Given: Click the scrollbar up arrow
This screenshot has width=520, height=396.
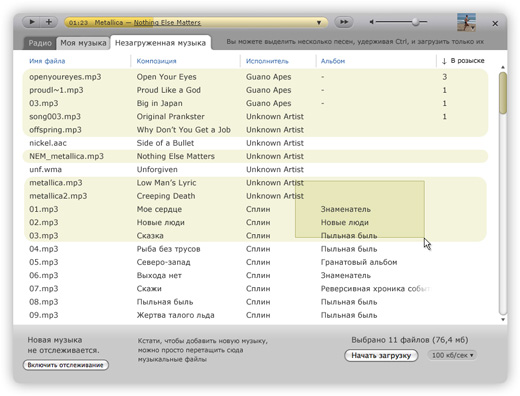Looking at the screenshot, I should click(503, 68).
